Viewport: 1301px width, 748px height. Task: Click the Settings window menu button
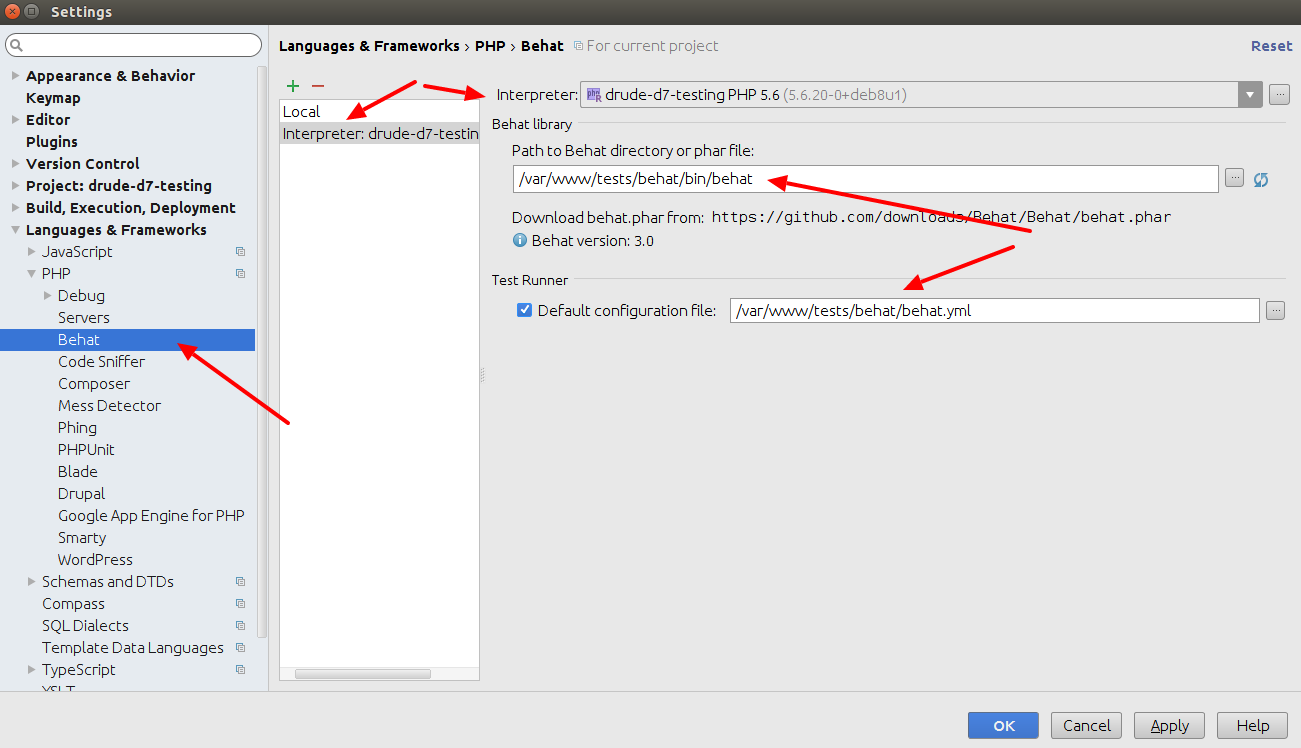coord(32,11)
